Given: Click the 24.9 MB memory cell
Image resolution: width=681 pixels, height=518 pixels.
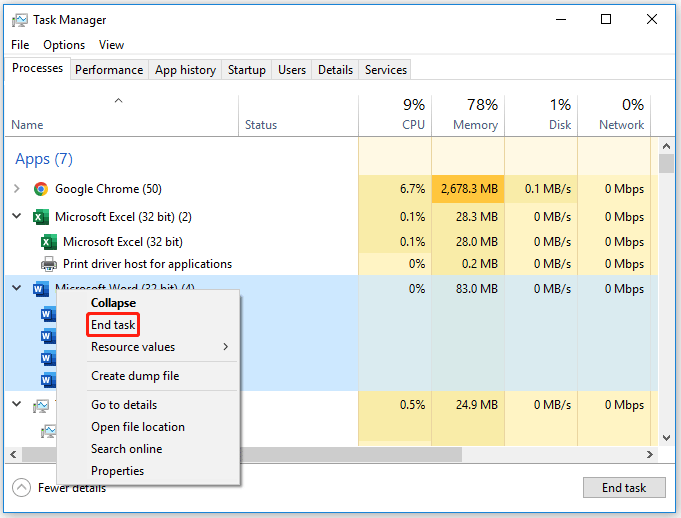Looking at the screenshot, I should [x=468, y=405].
